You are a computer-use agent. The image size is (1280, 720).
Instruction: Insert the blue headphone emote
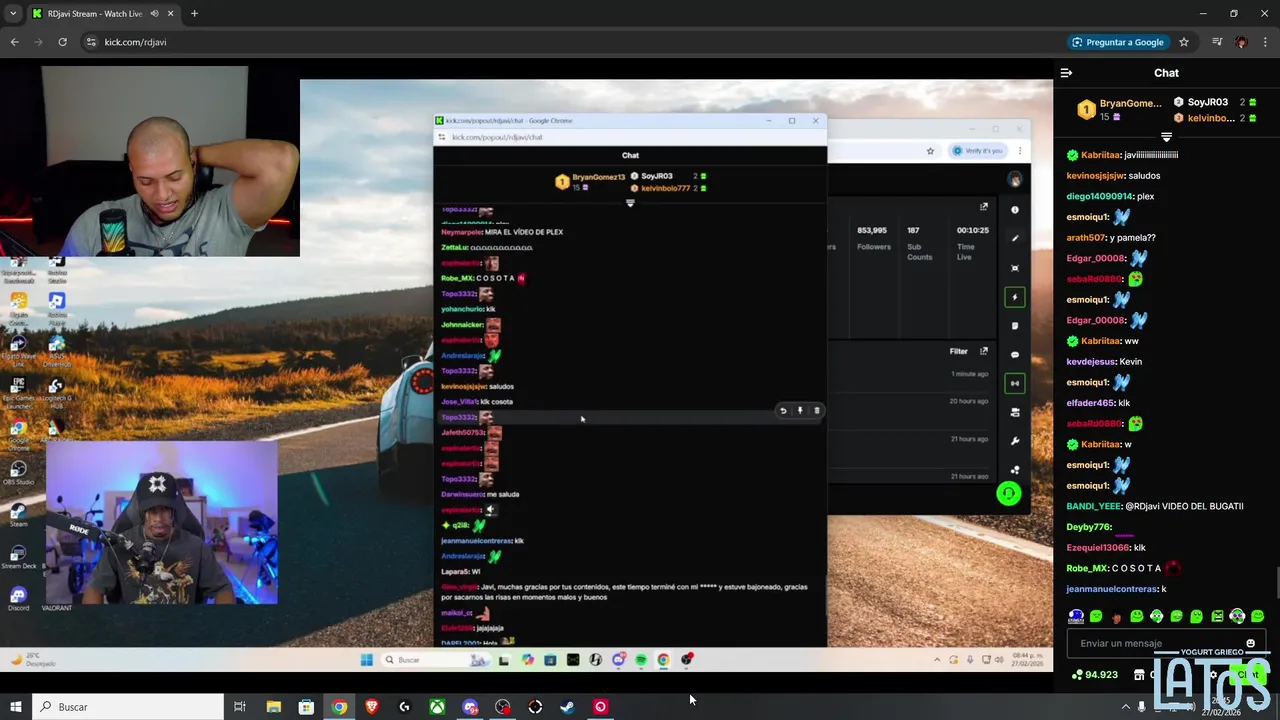point(1076,616)
